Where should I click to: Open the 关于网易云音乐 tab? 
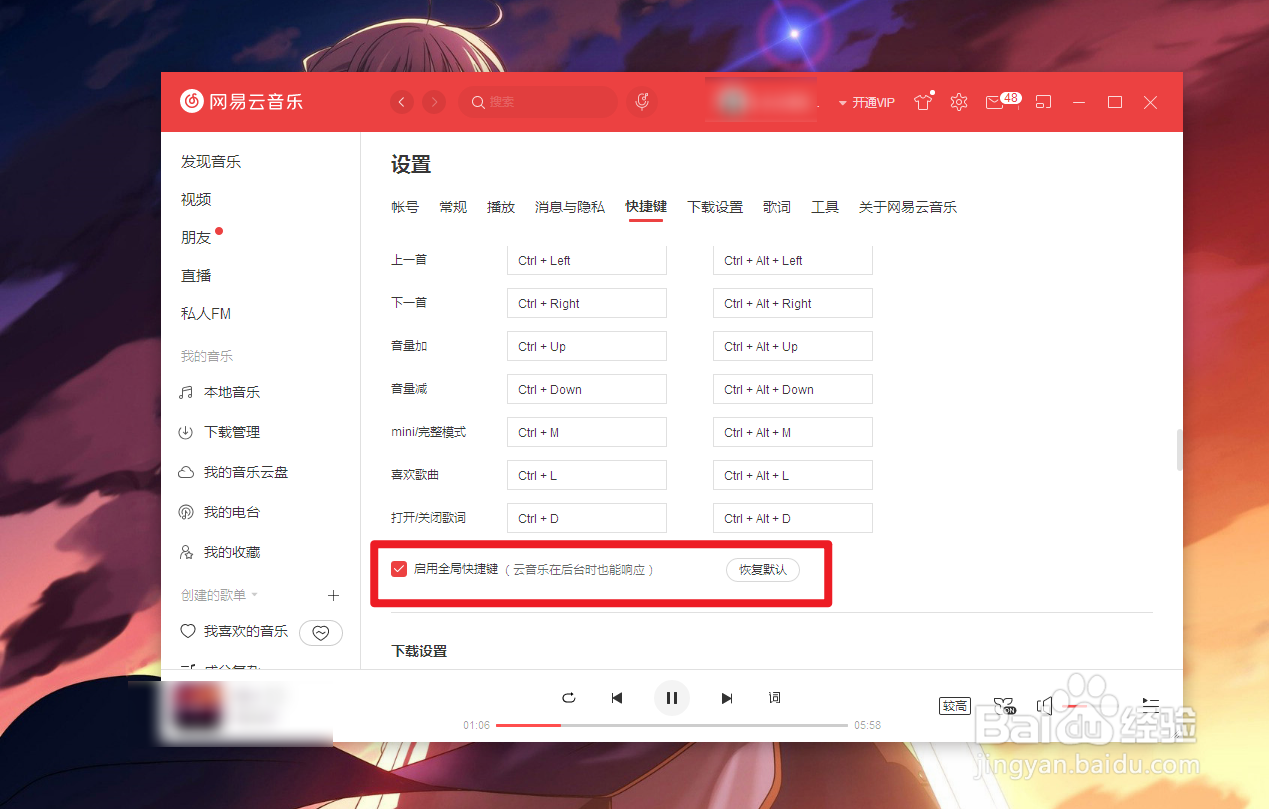click(908, 207)
